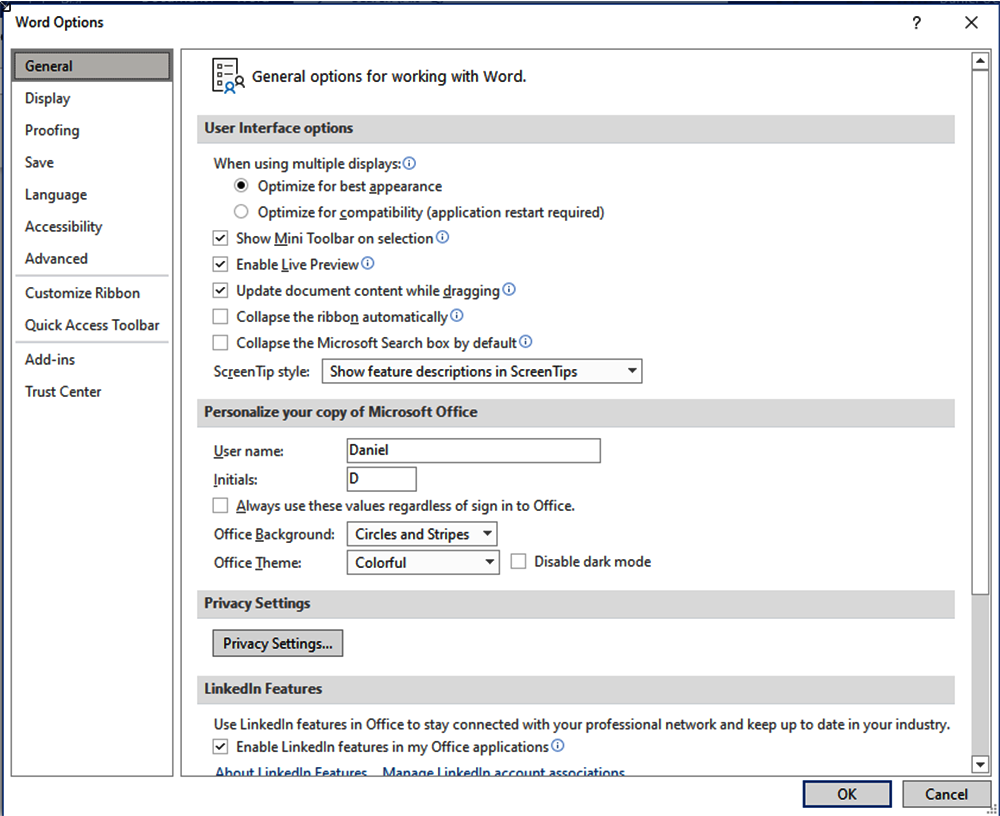
Task: Open the Trust Center section
Action: pyautogui.click(x=63, y=392)
